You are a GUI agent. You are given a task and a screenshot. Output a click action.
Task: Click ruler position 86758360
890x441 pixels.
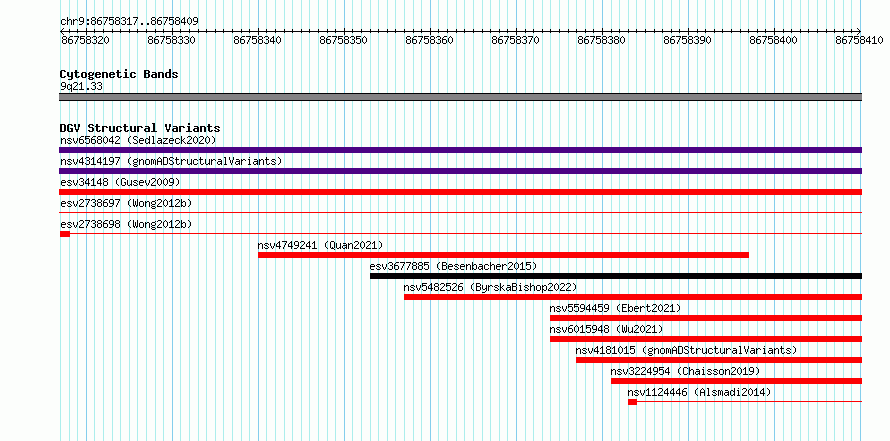[430, 40]
